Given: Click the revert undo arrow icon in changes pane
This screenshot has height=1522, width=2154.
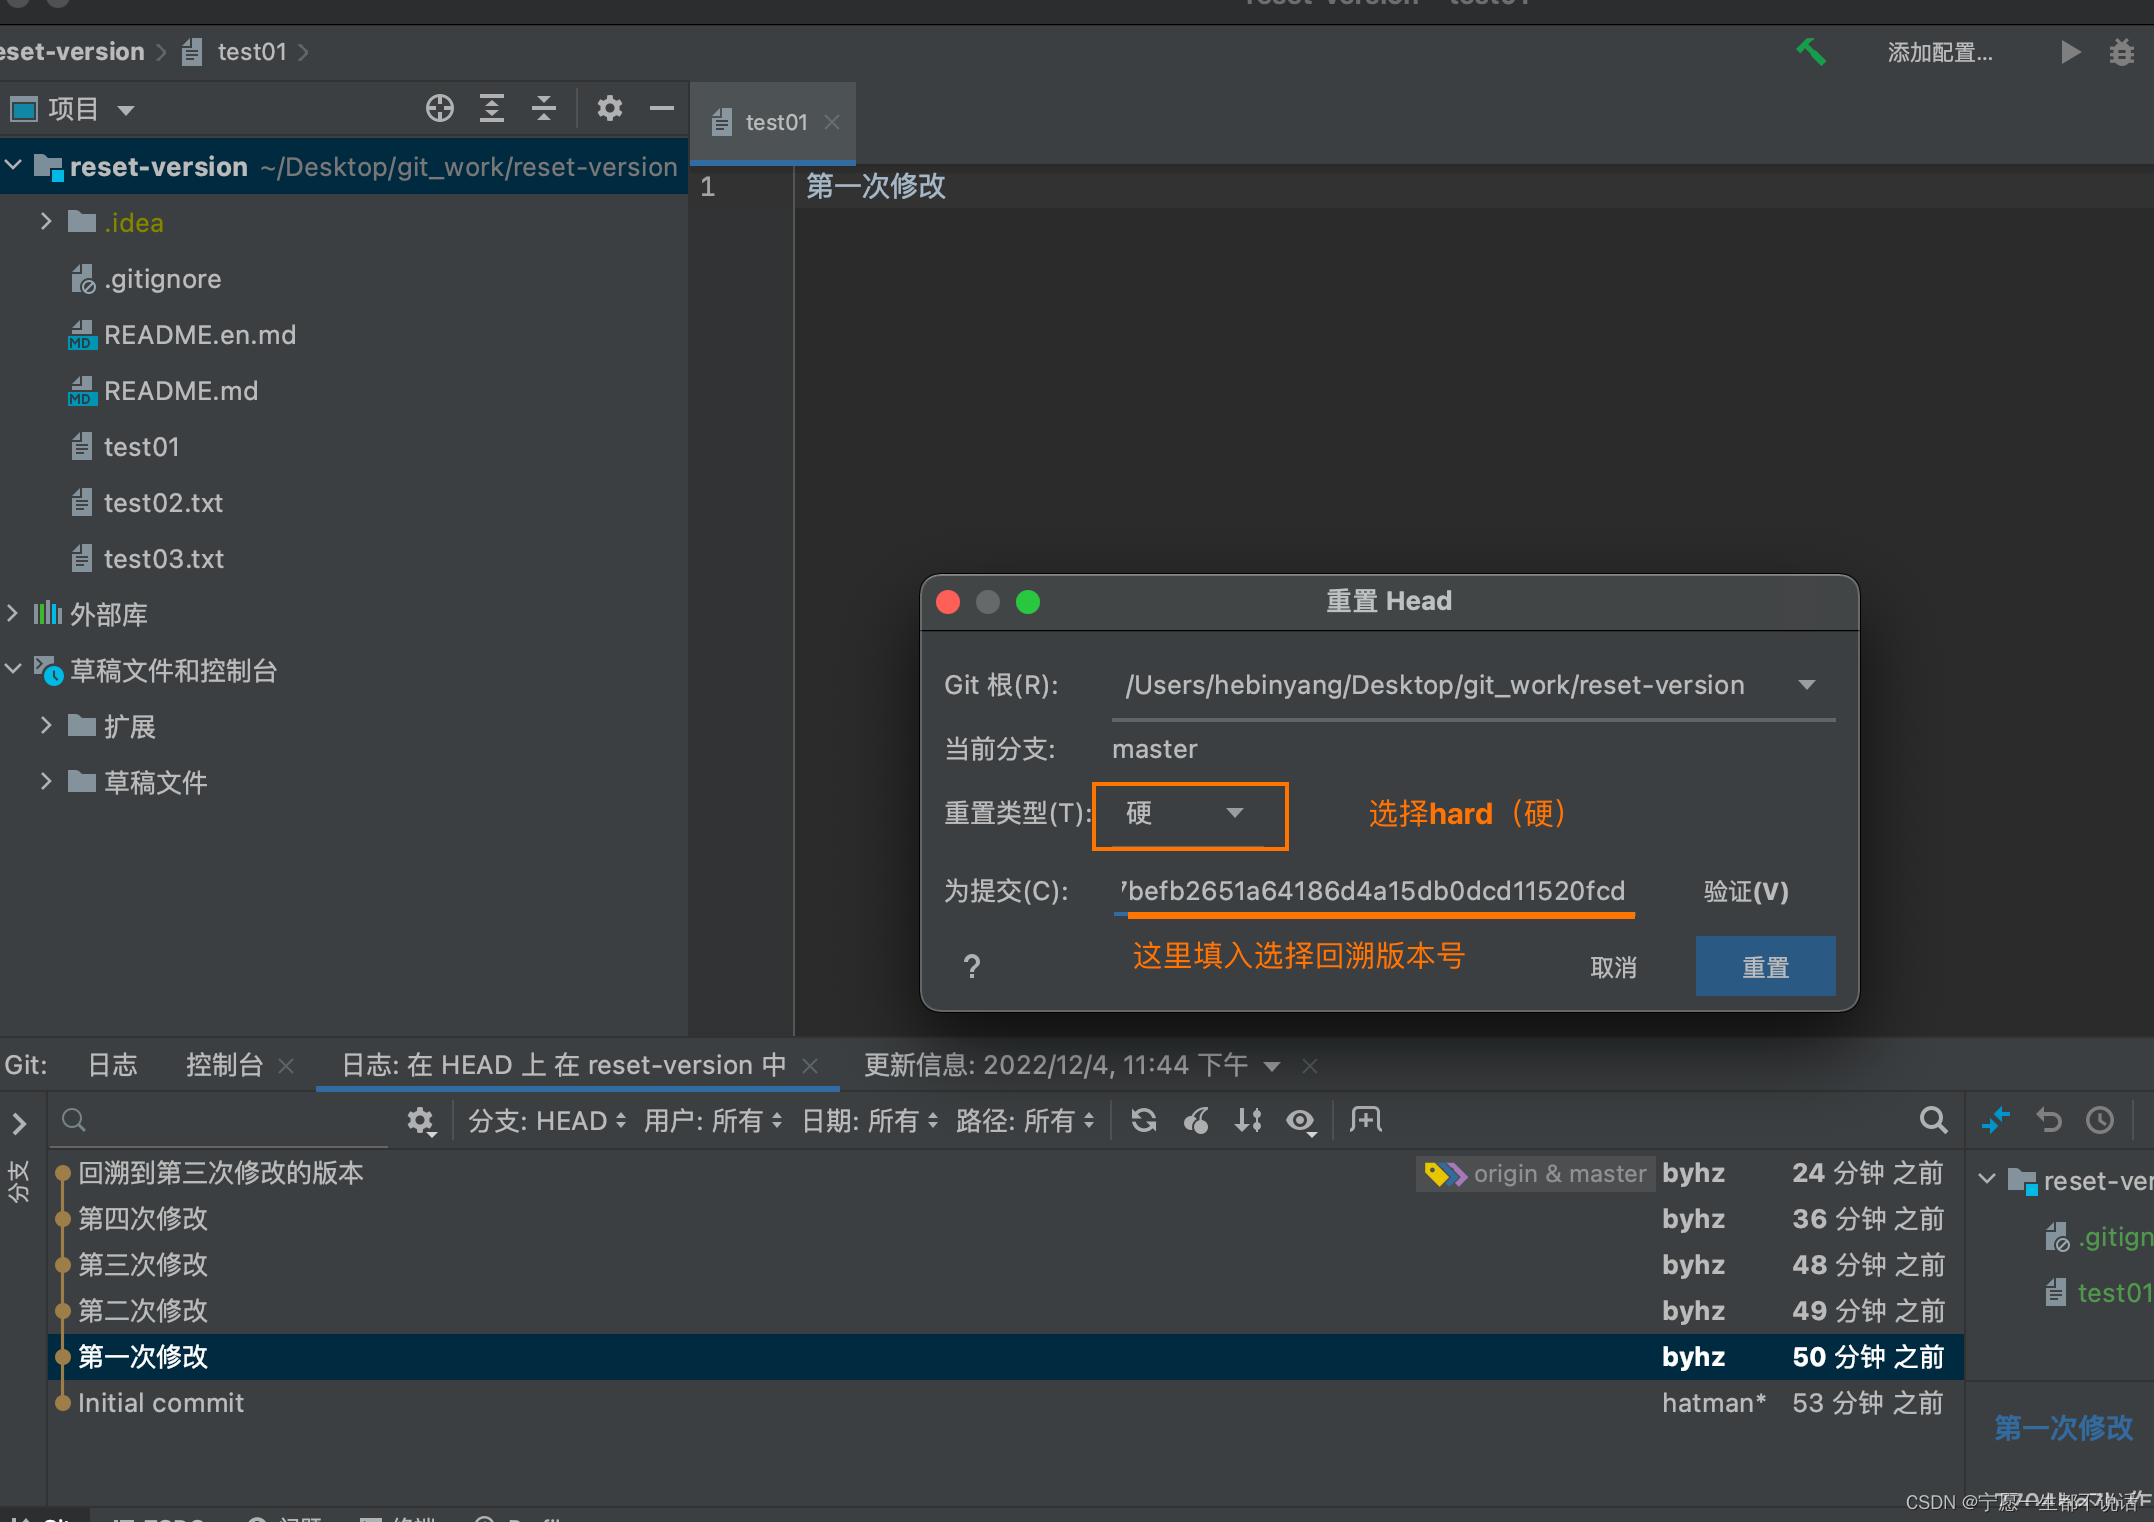Looking at the screenshot, I should [2048, 1120].
